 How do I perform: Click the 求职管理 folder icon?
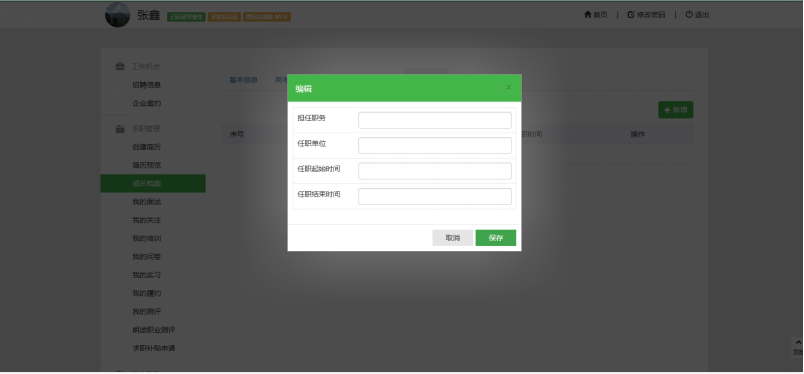click(x=120, y=129)
